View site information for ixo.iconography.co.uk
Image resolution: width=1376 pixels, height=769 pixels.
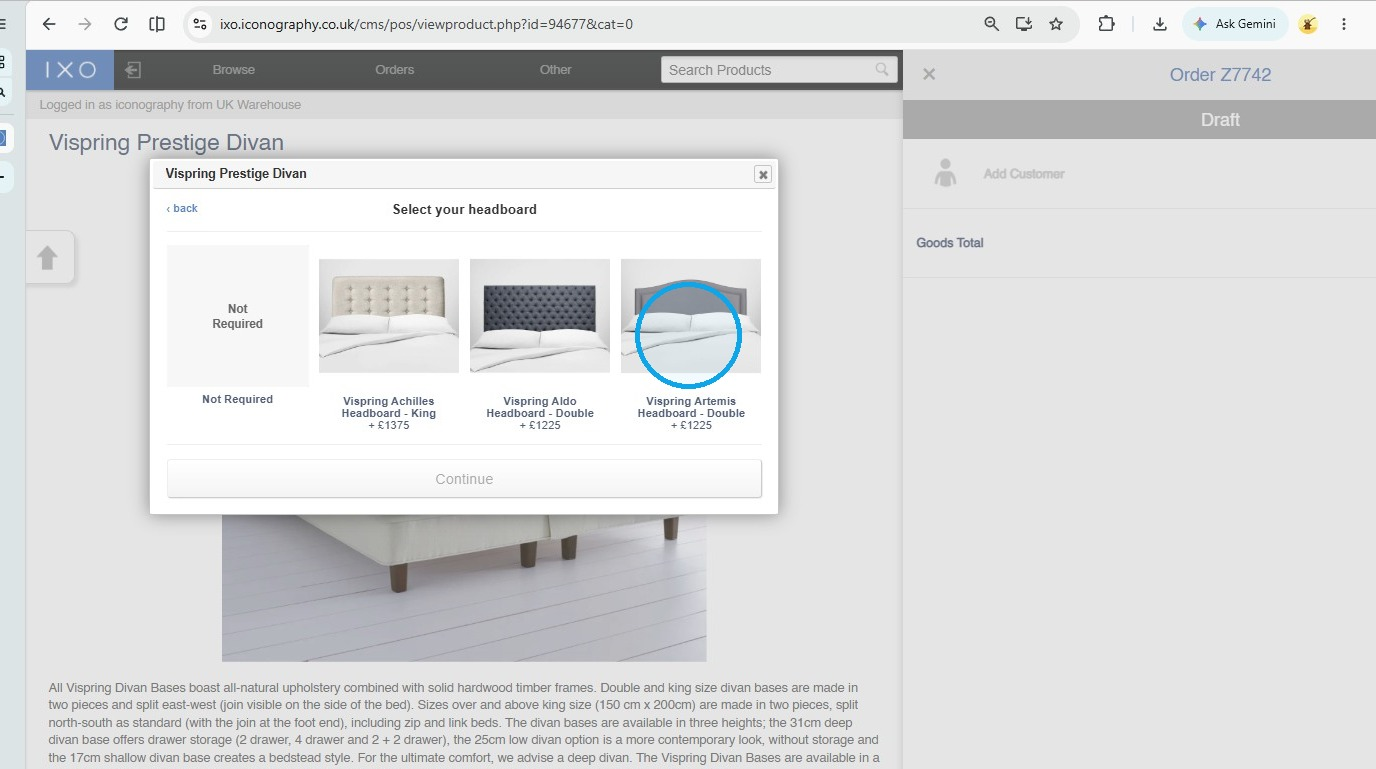coord(200,24)
